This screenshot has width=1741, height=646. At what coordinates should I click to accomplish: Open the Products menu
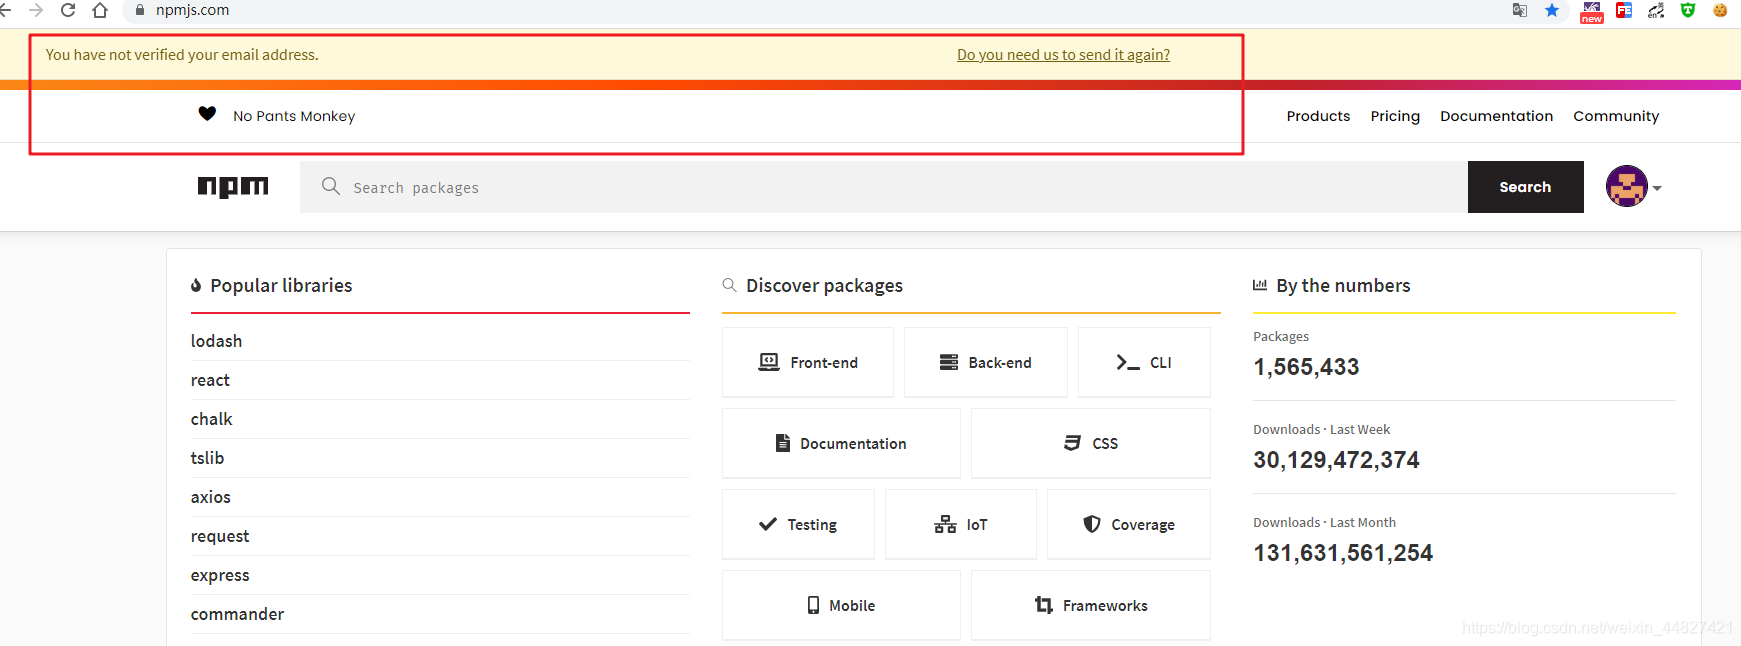(1318, 116)
